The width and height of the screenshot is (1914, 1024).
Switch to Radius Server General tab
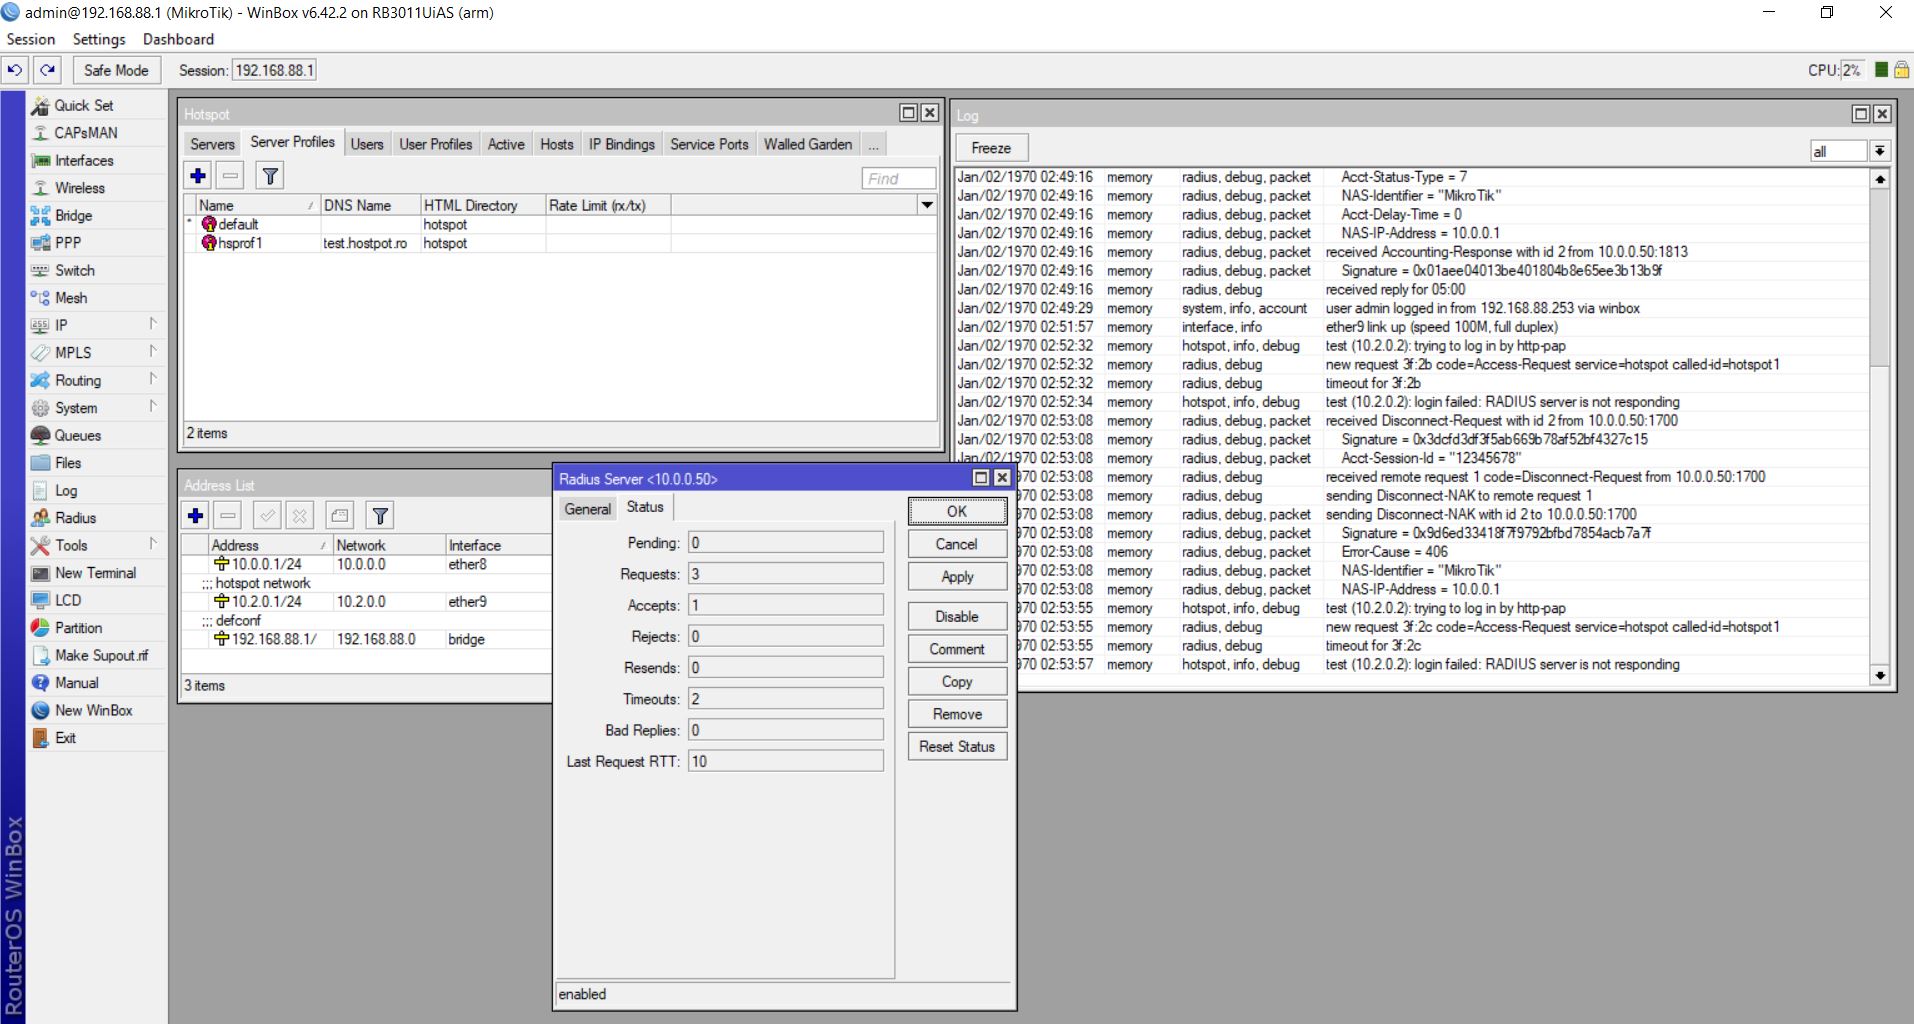587,509
